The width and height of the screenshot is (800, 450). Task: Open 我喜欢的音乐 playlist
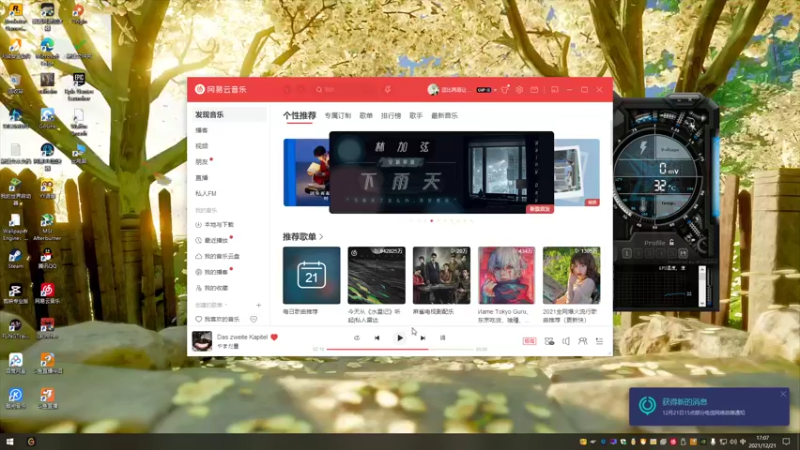pyautogui.click(x=217, y=319)
